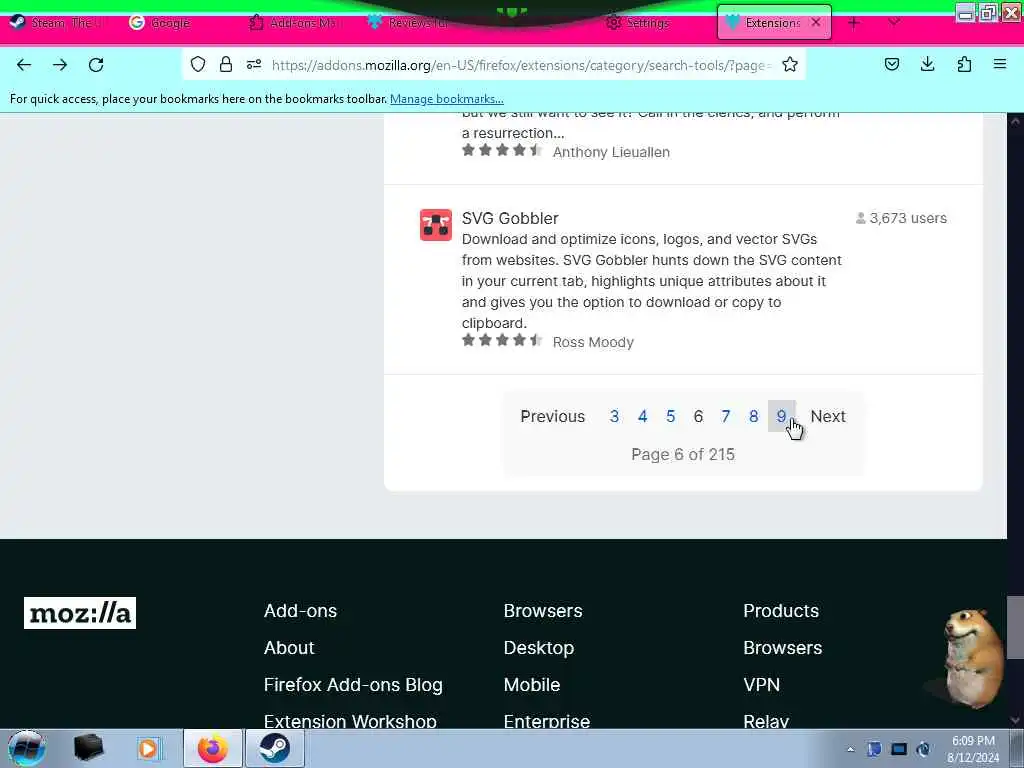List all tabs with the chevron
Viewport: 1024px width, 768px height.
tap(894, 22)
